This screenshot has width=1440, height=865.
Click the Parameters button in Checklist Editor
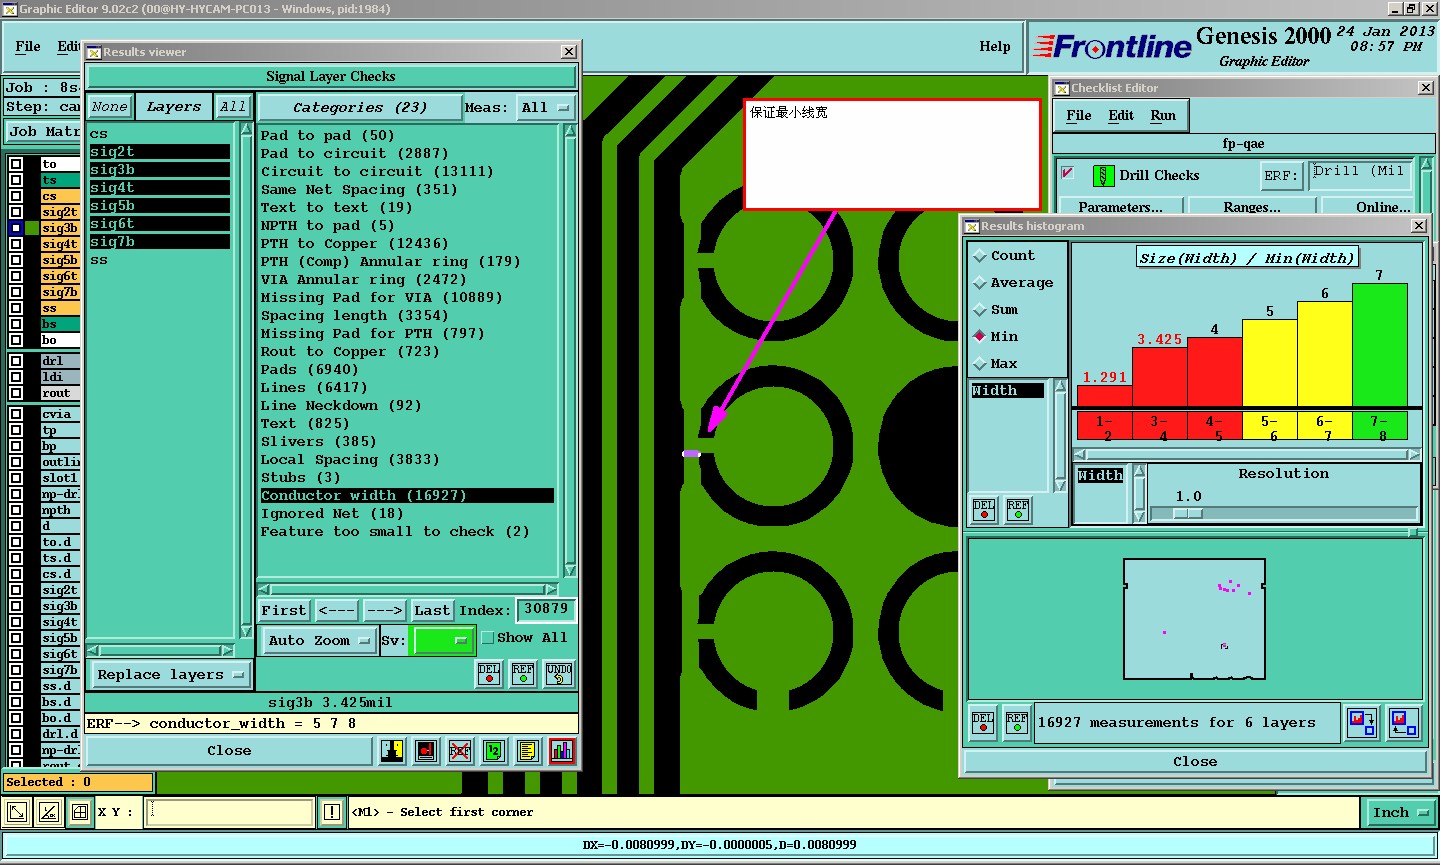tap(1120, 207)
